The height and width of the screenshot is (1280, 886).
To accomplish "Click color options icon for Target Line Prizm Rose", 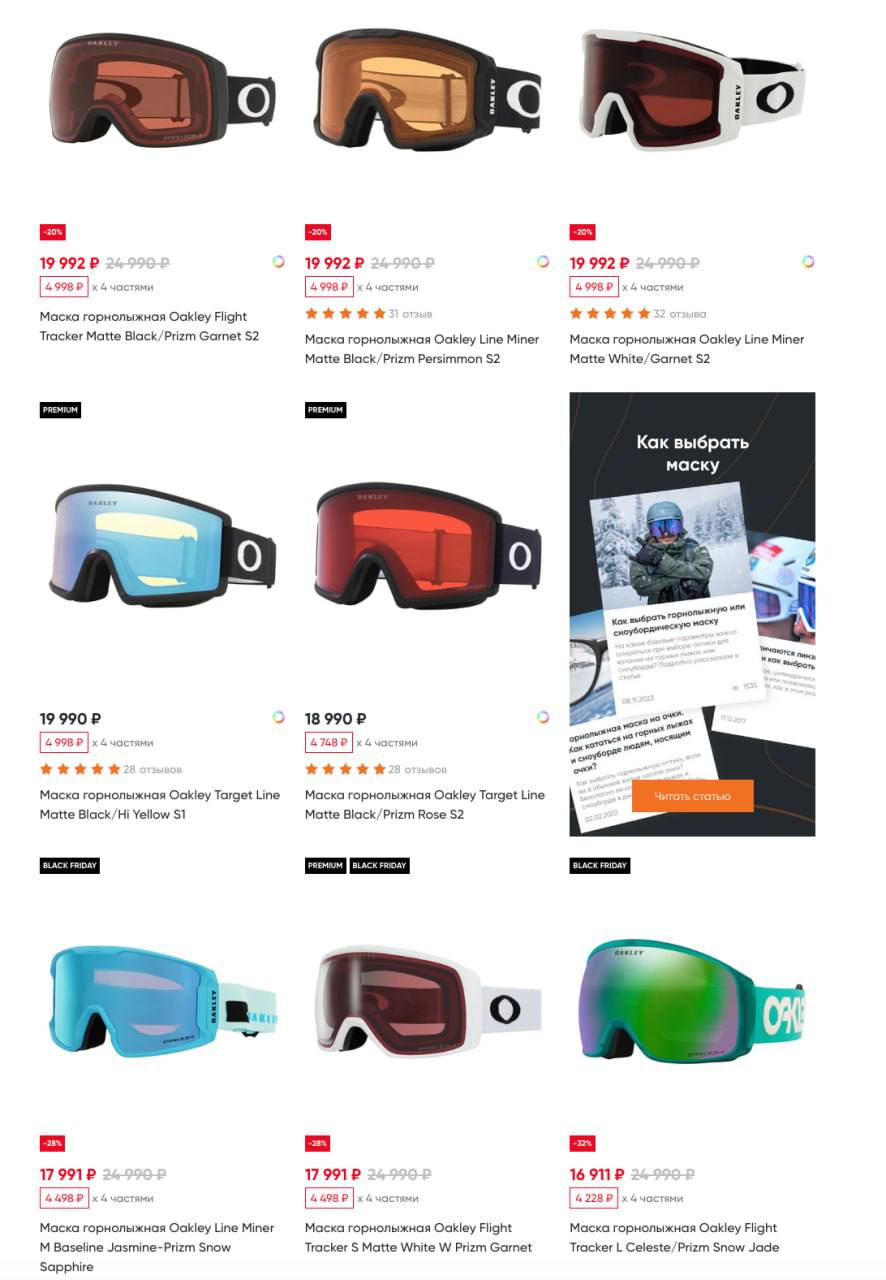I will [x=543, y=717].
